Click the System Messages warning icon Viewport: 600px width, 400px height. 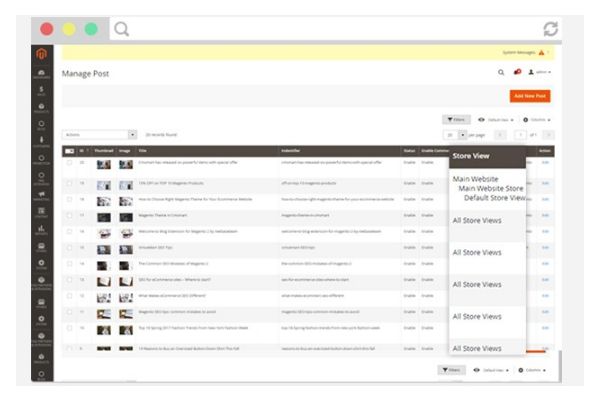[x=541, y=52]
